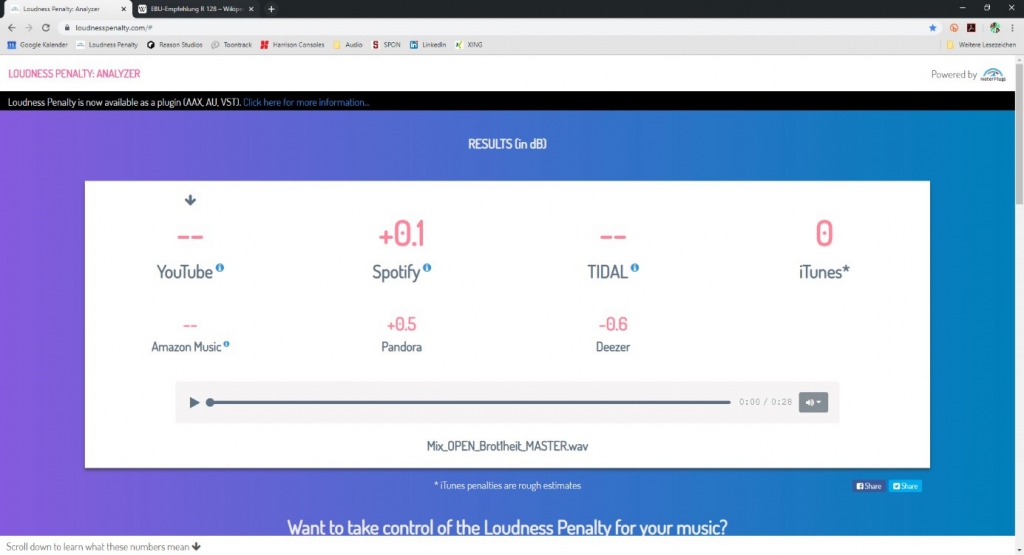The width and height of the screenshot is (1024, 555).
Task: Click the Spotify +0.1 result value
Action: 401,234
